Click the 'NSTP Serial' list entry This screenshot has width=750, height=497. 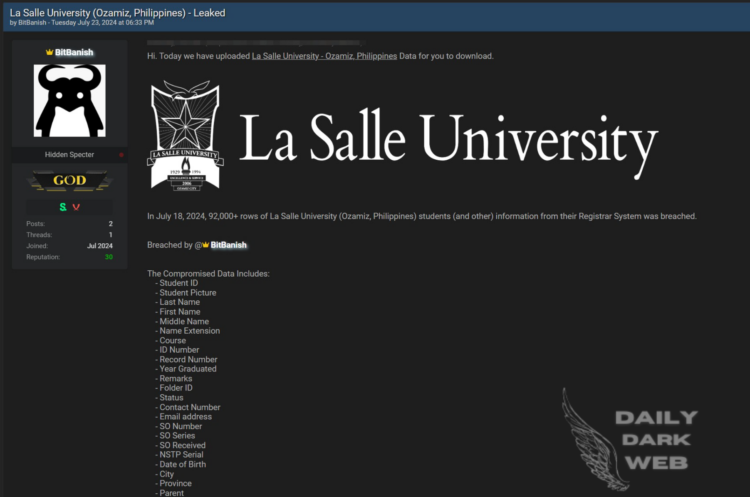point(179,455)
